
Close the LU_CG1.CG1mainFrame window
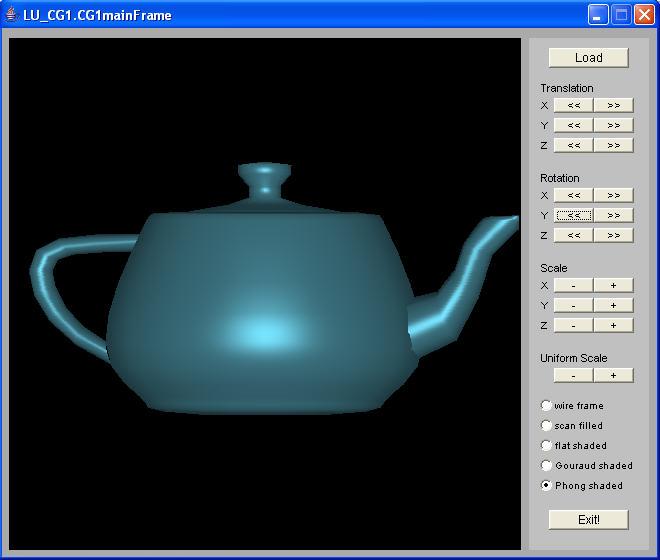(644, 15)
